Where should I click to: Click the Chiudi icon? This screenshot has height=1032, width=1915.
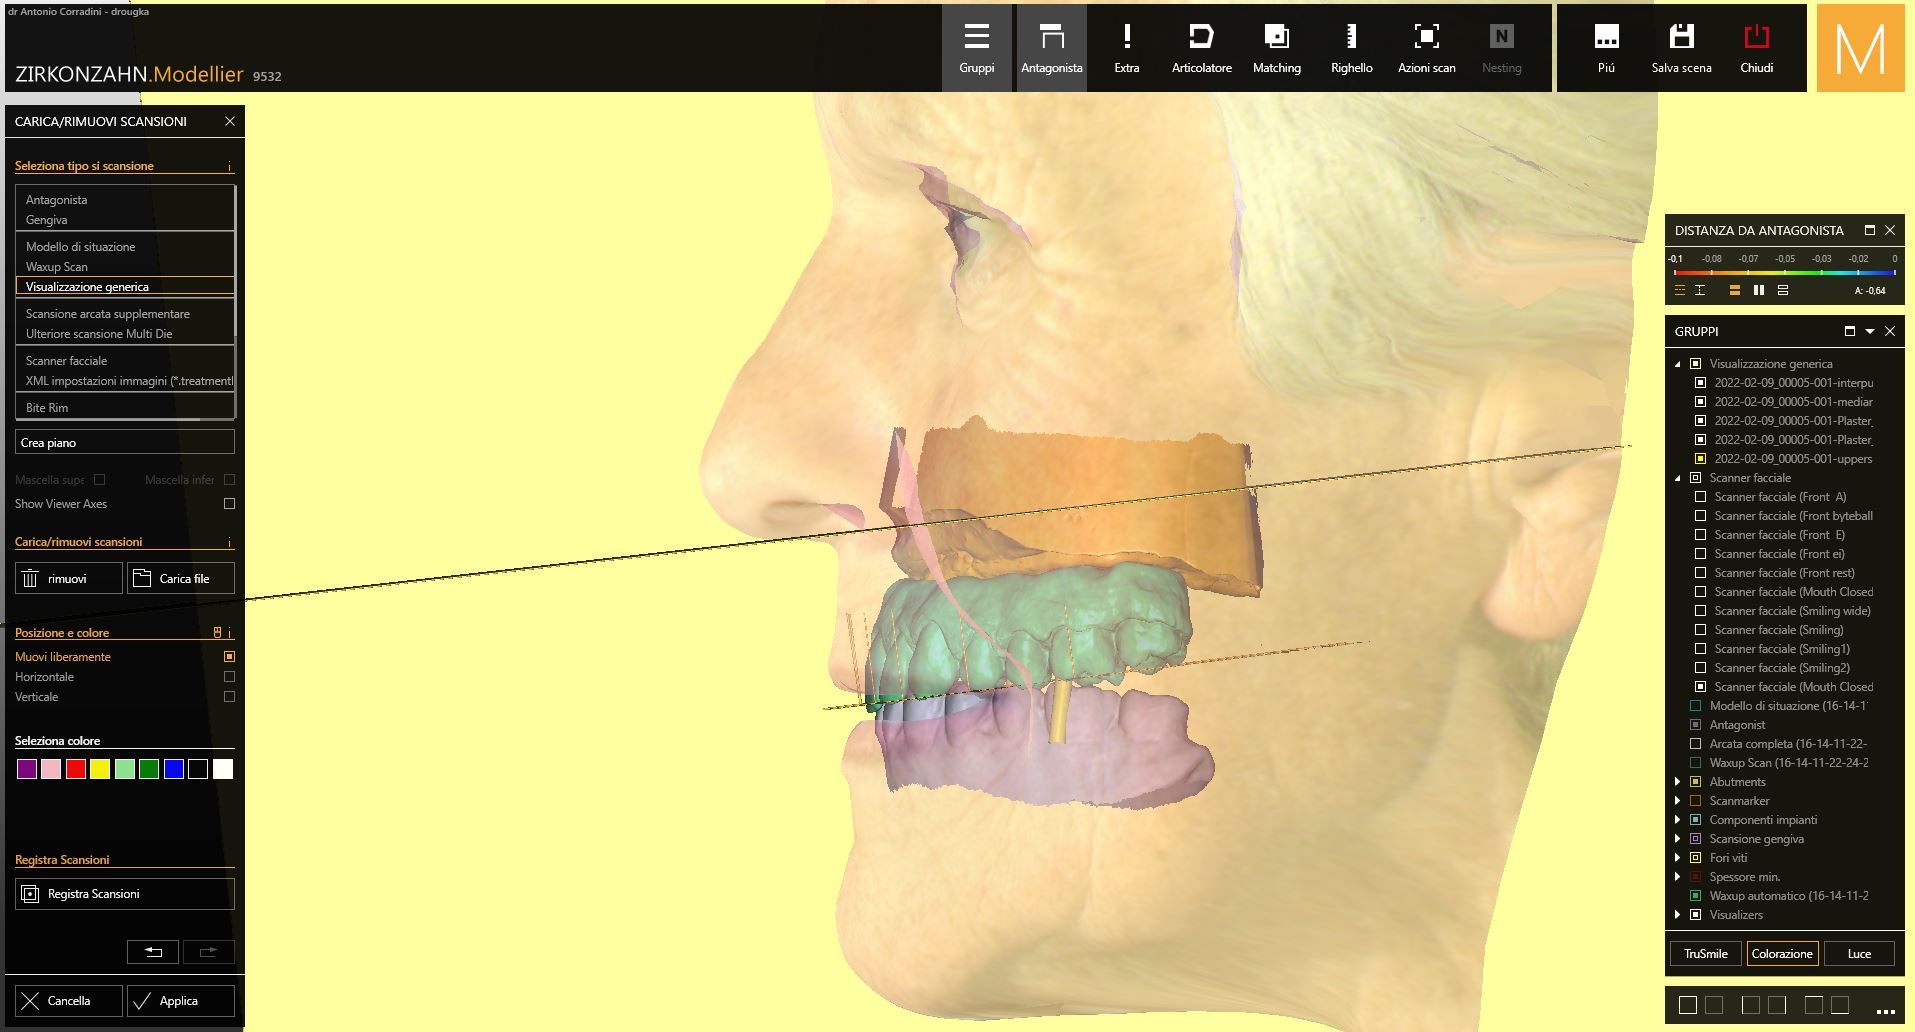pyautogui.click(x=1756, y=48)
